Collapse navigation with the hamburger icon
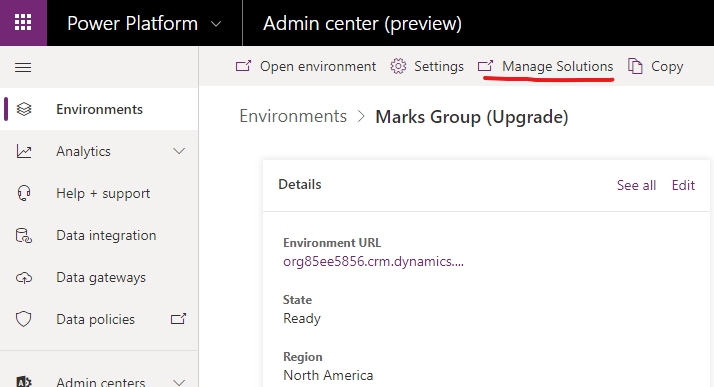The height and width of the screenshot is (387, 714). [23, 68]
